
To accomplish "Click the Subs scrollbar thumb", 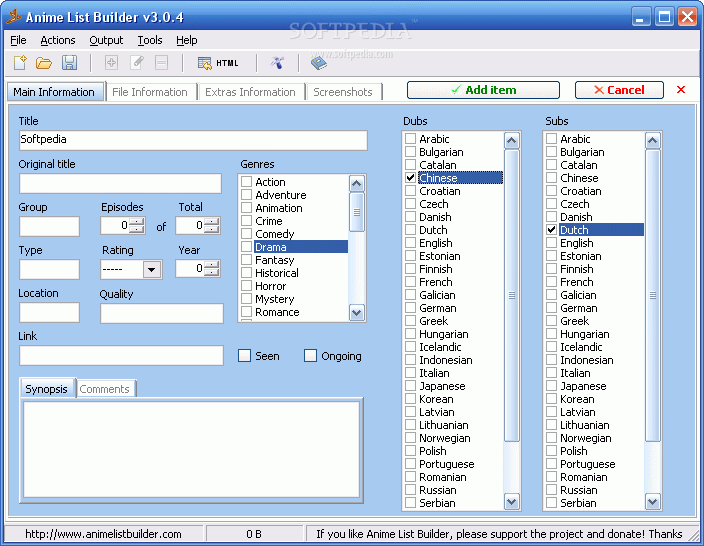I will (652, 295).
